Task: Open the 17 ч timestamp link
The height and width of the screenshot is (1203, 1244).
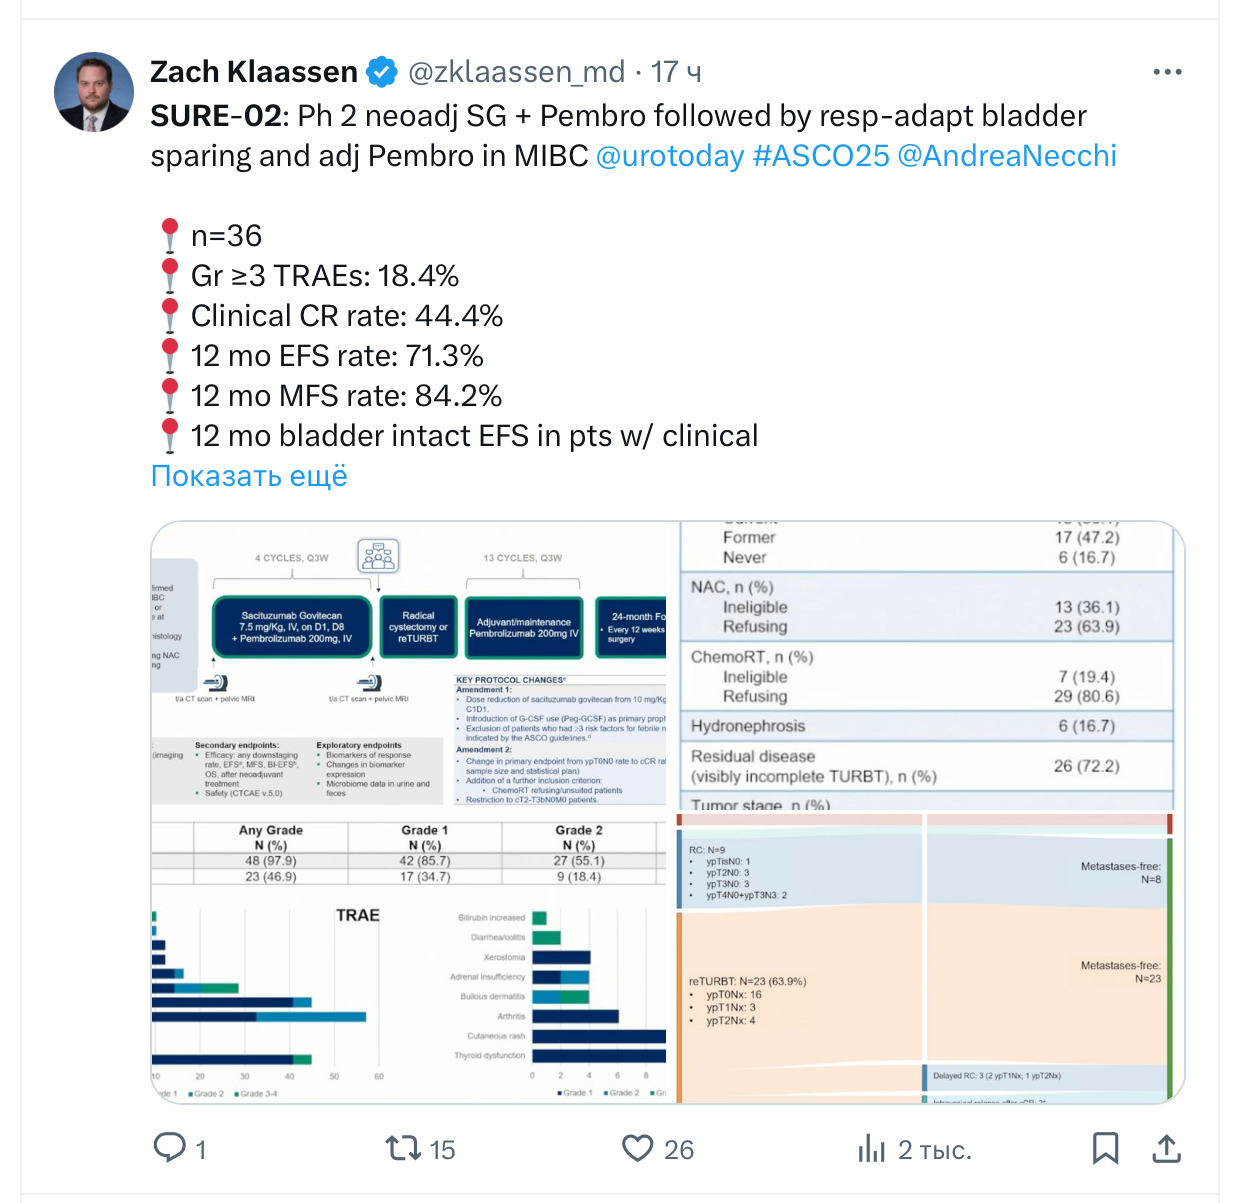Action: point(676,72)
